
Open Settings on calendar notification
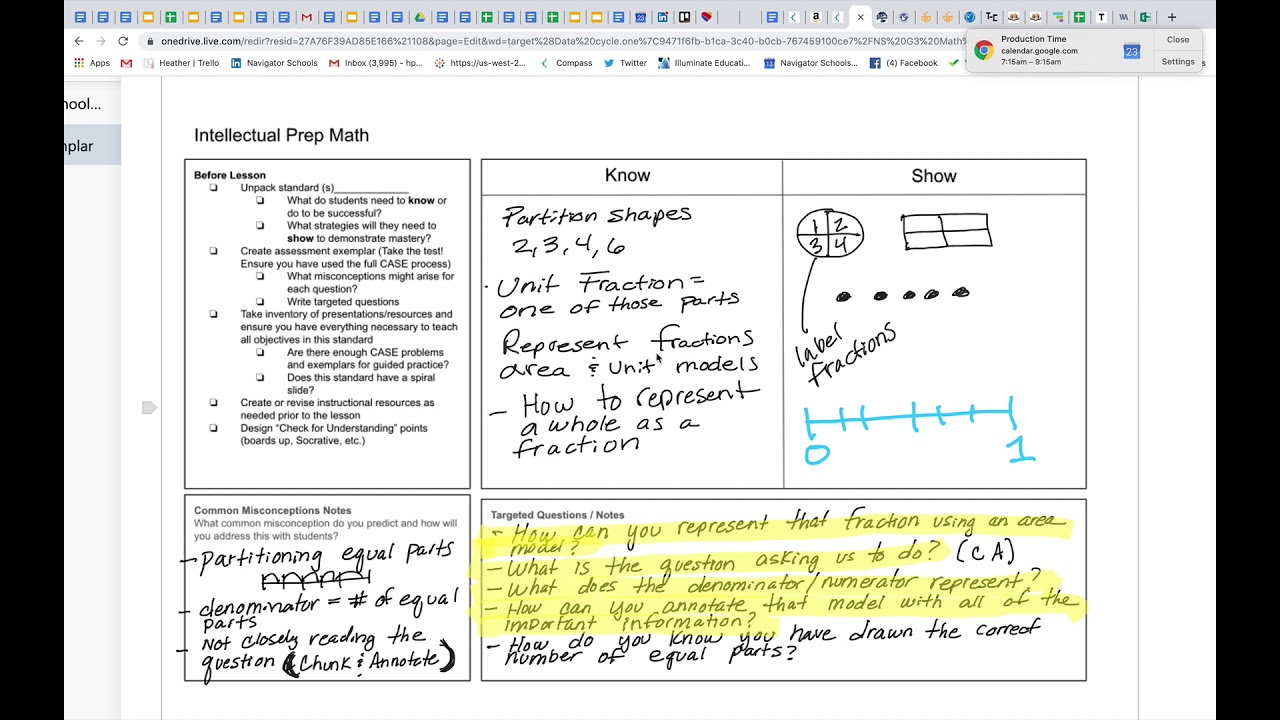point(1178,62)
